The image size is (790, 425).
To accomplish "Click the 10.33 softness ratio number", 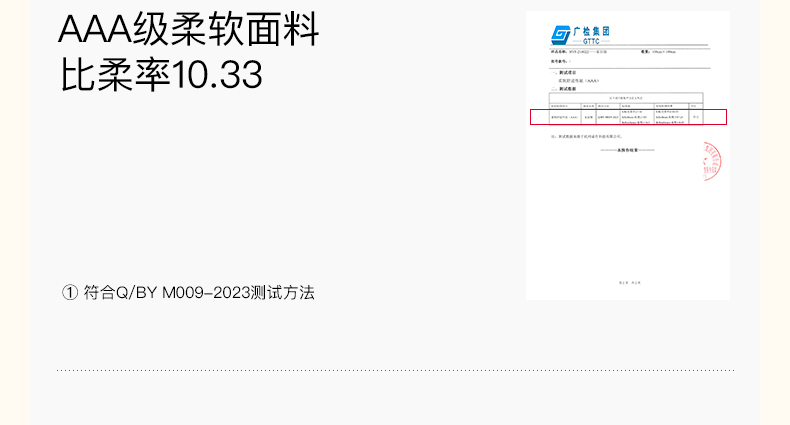I will 218,75.
